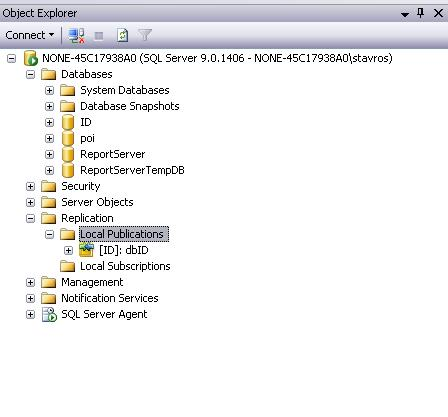This screenshot has height=417, width=448.
Task: Select the ReportServerTempDB database
Action: pyautogui.click(x=132, y=170)
